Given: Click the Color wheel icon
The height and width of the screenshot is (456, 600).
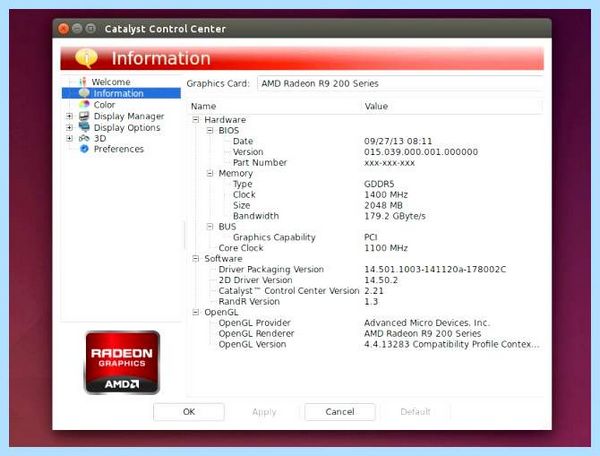Looking at the screenshot, I should (x=84, y=104).
